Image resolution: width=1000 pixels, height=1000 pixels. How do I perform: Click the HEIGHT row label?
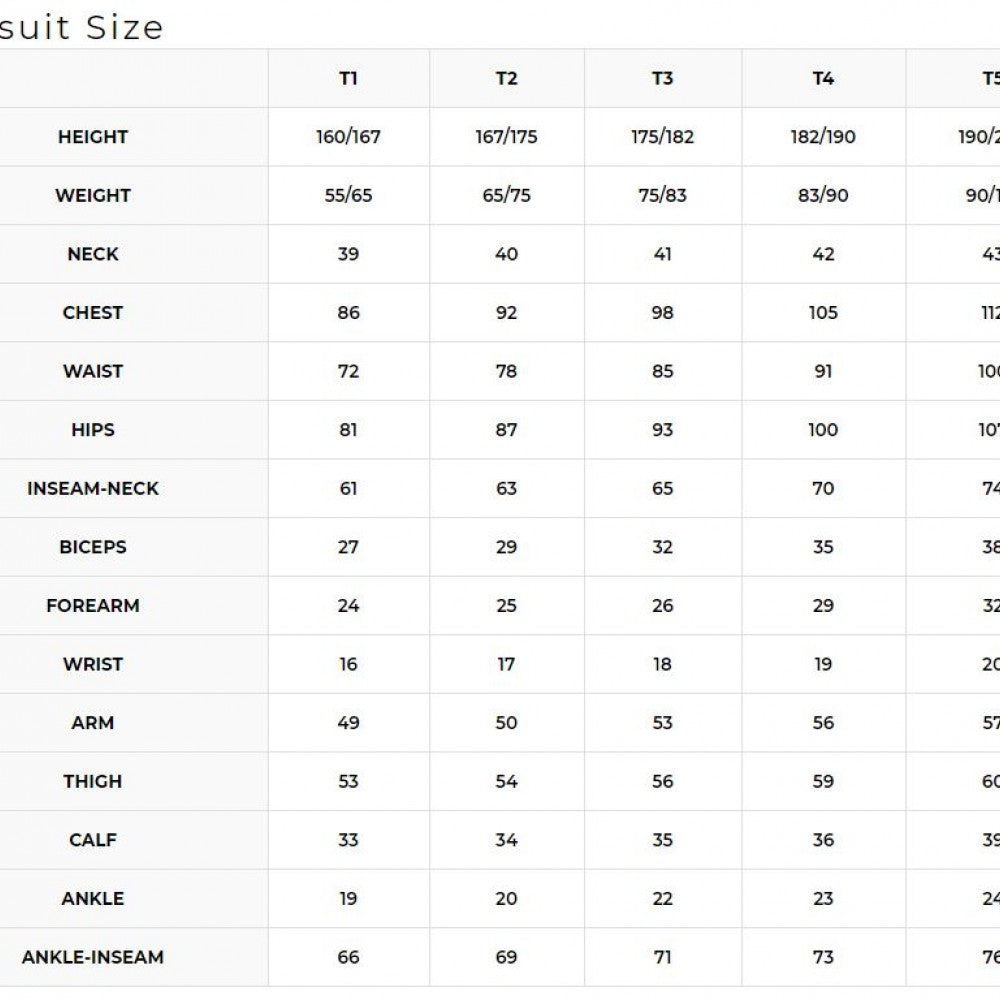[x=93, y=137]
